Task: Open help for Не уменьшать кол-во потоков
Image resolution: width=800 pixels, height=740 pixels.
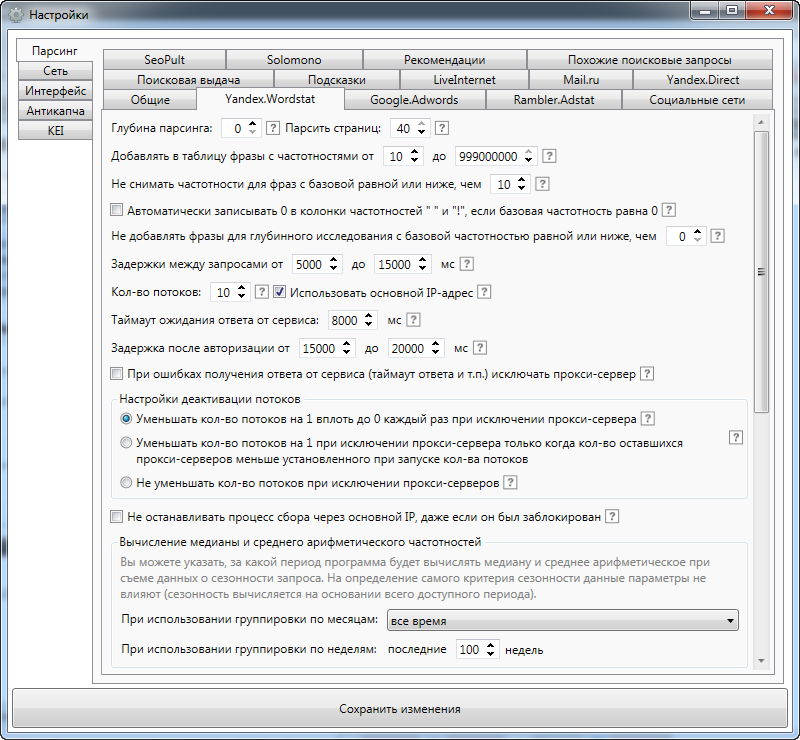Action: (510, 482)
